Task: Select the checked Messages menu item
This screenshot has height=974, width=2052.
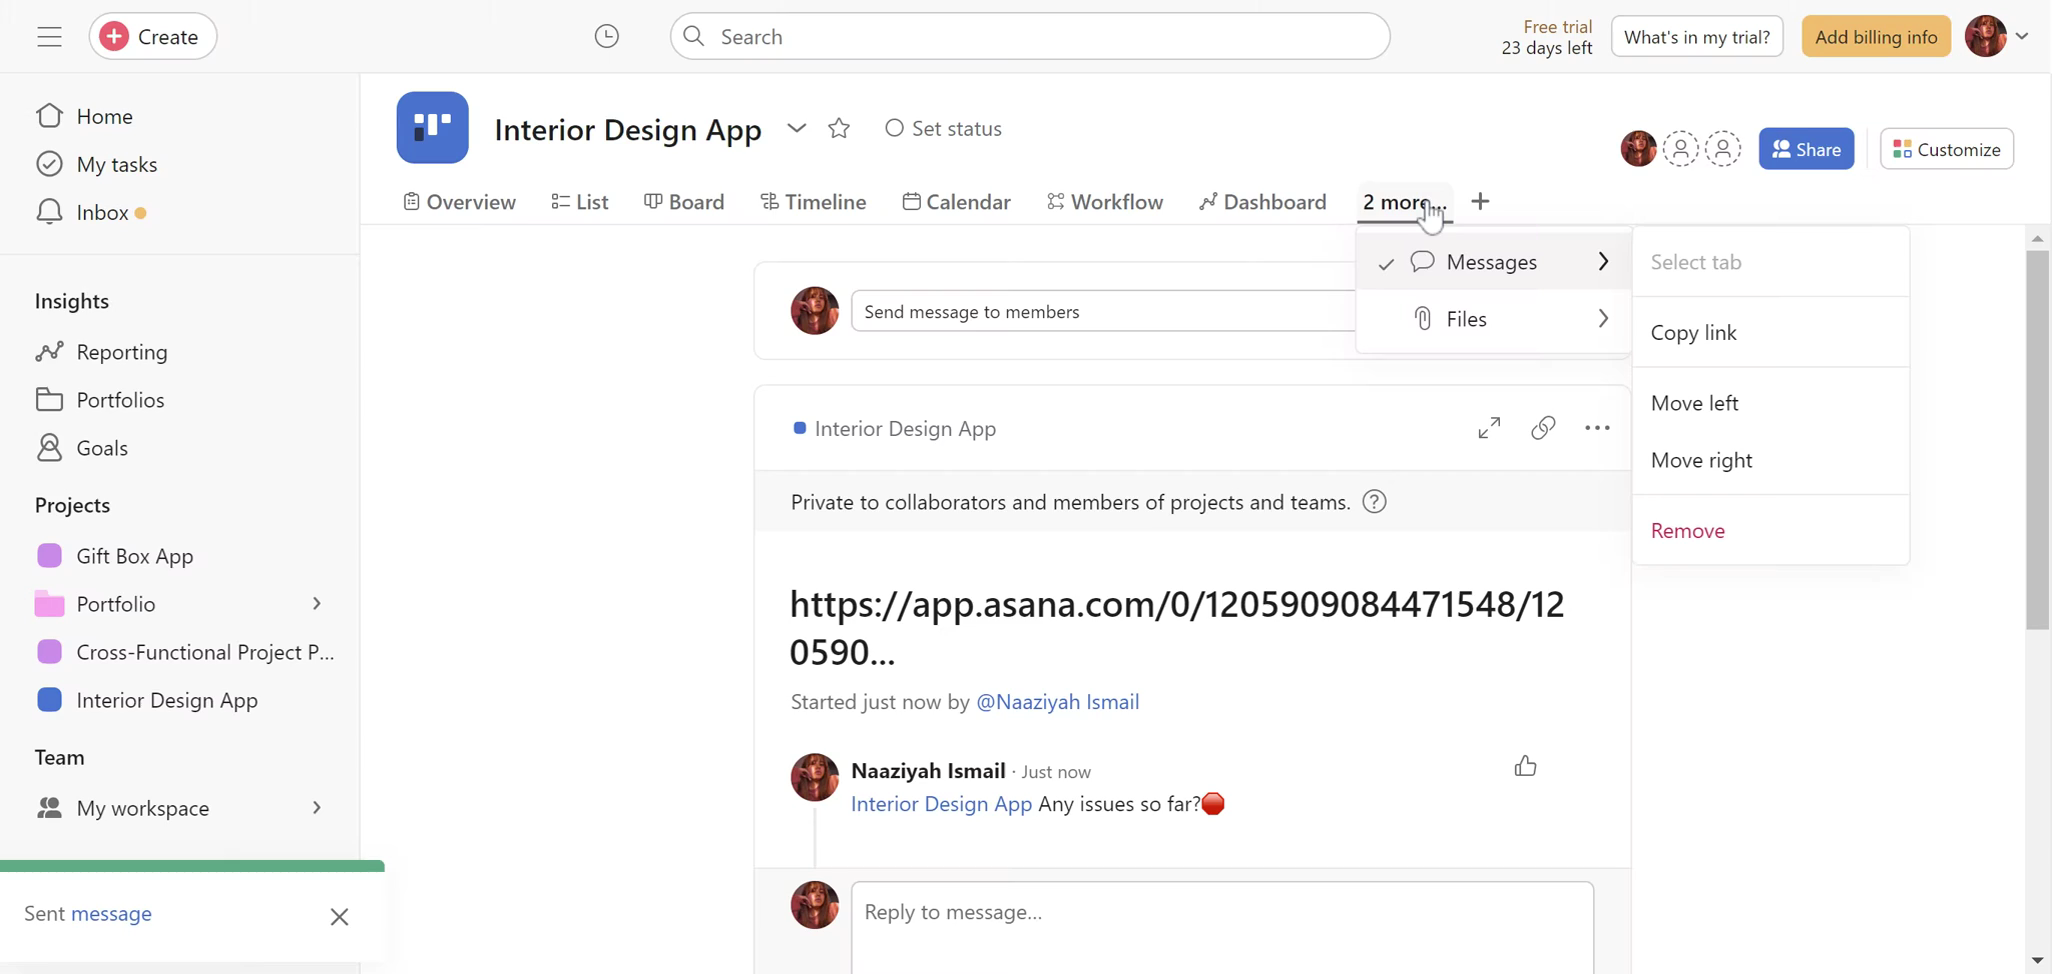Action: pyautogui.click(x=1493, y=262)
